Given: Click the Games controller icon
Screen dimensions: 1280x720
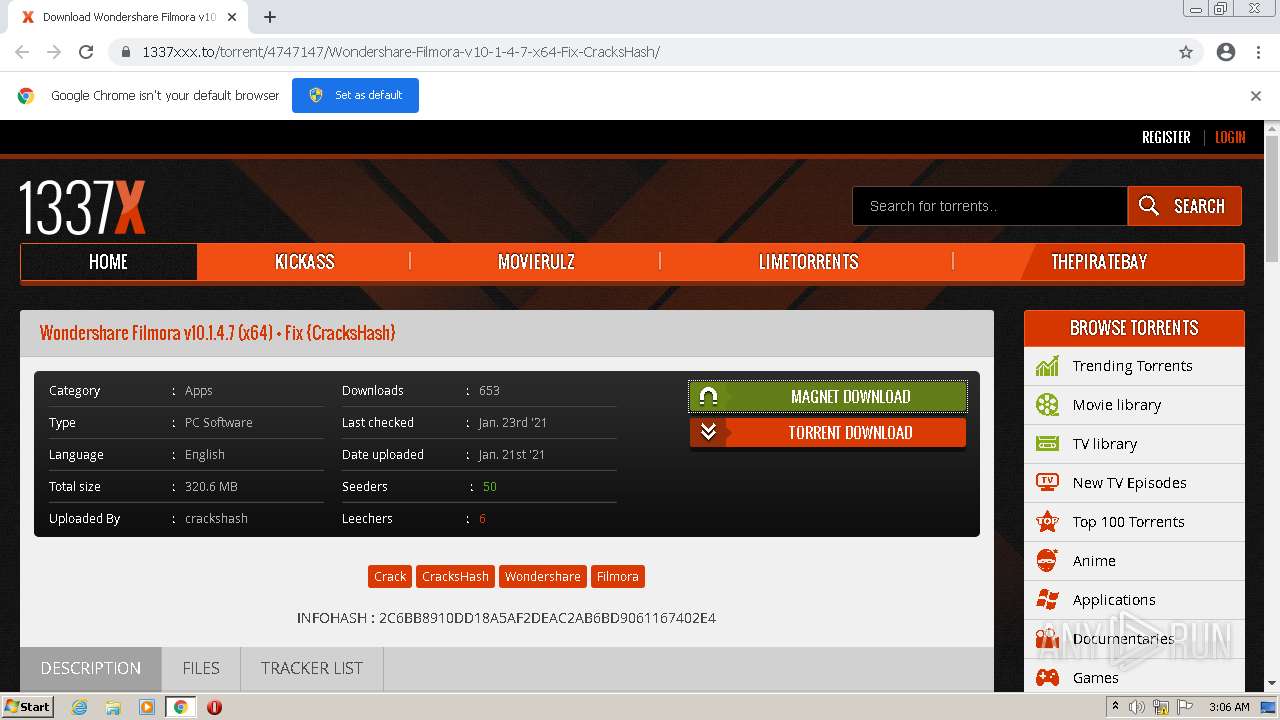Looking at the screenshot, I should (1047, 678).
